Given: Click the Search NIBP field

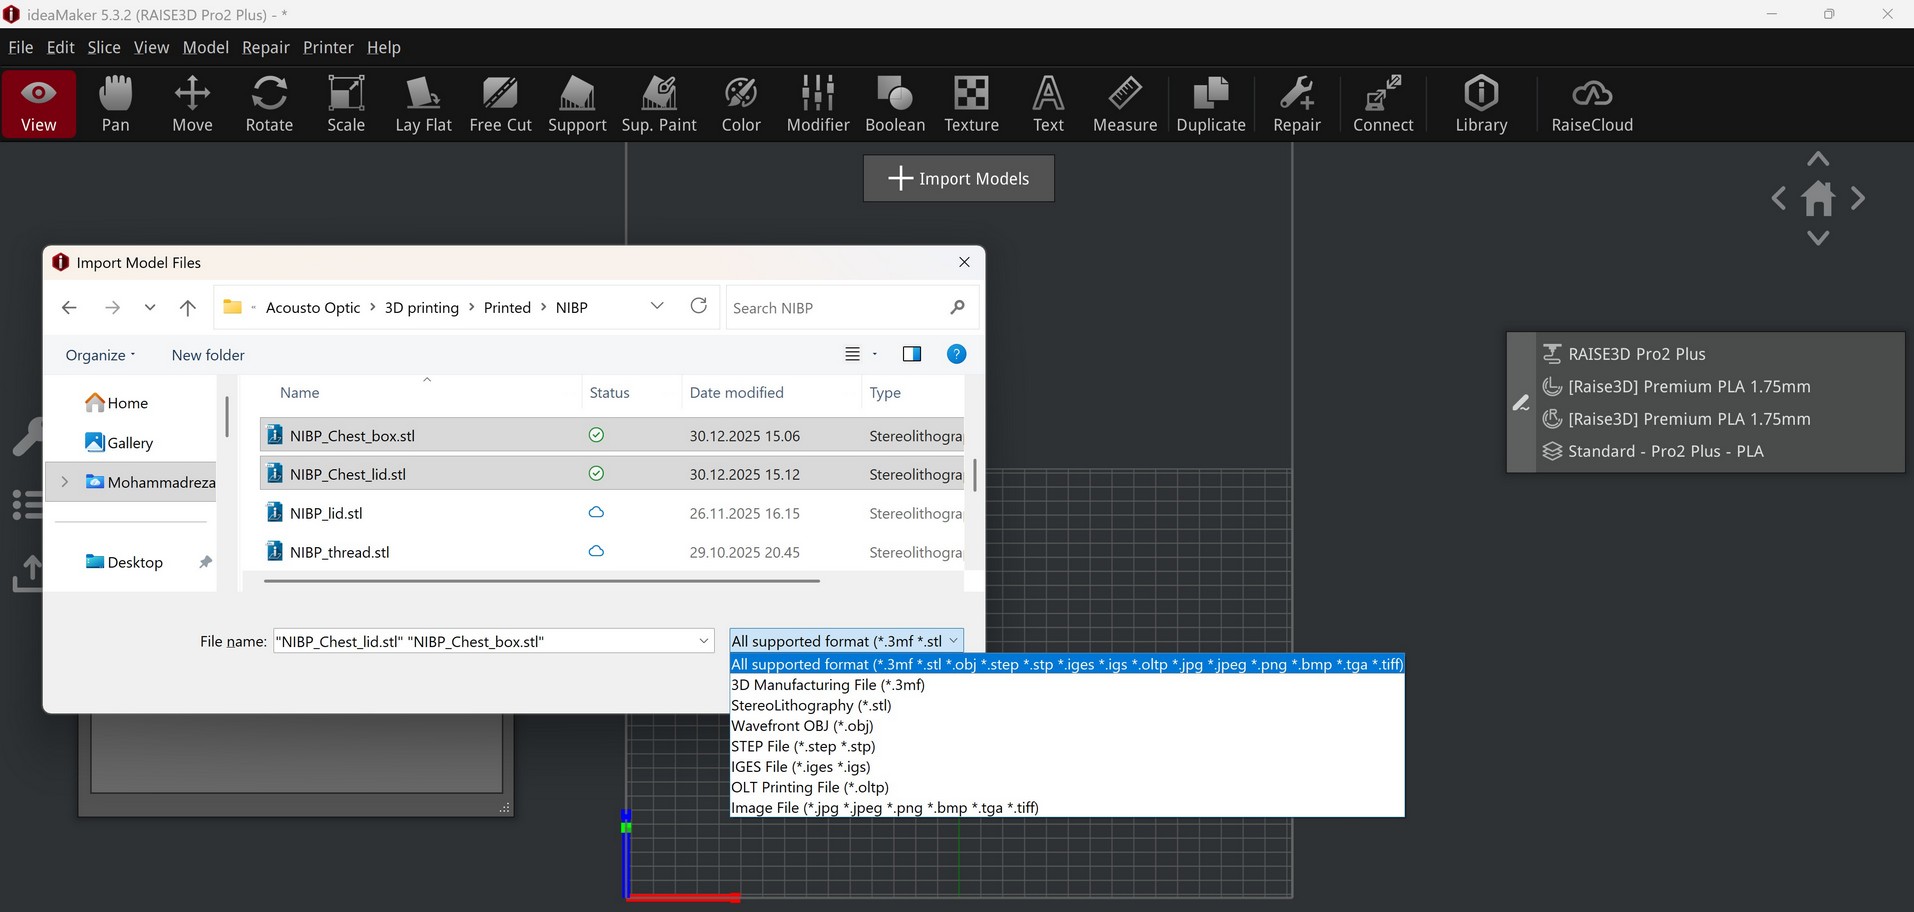Looking at the screenshot, I should point(851,308).
